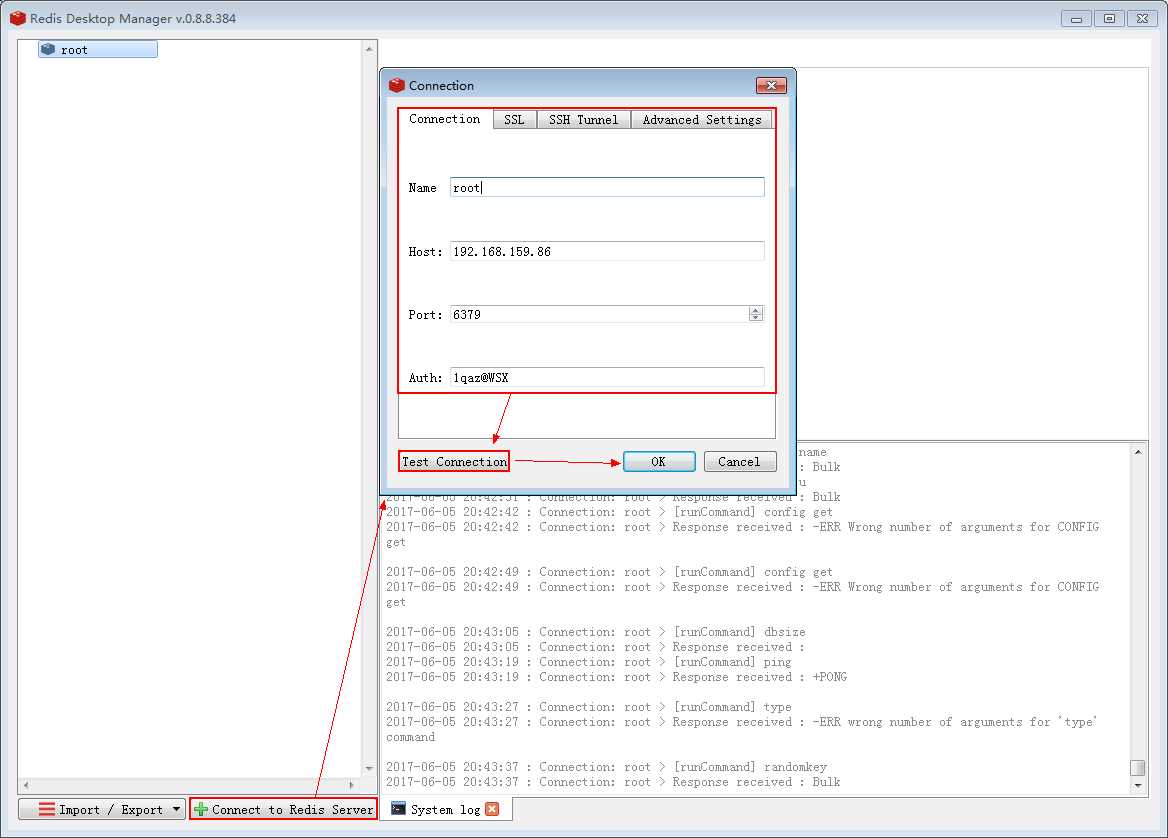Click the tree panel scroll down arrow
This screenshot has width=1168, height=838.
pyautogui.click(x=369, y=769)
